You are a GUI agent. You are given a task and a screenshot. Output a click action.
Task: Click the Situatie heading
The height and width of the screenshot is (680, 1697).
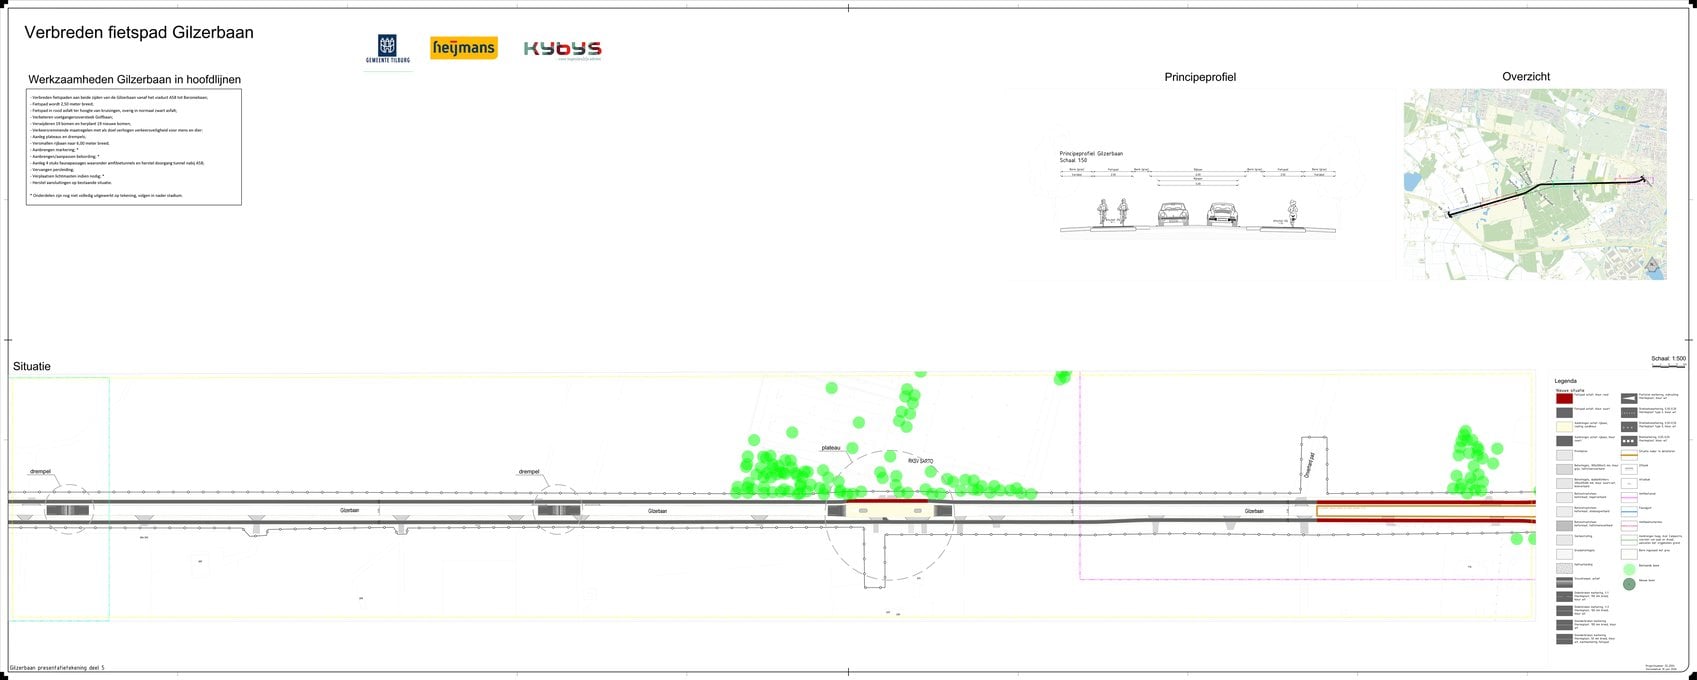(x=32, y=367)
